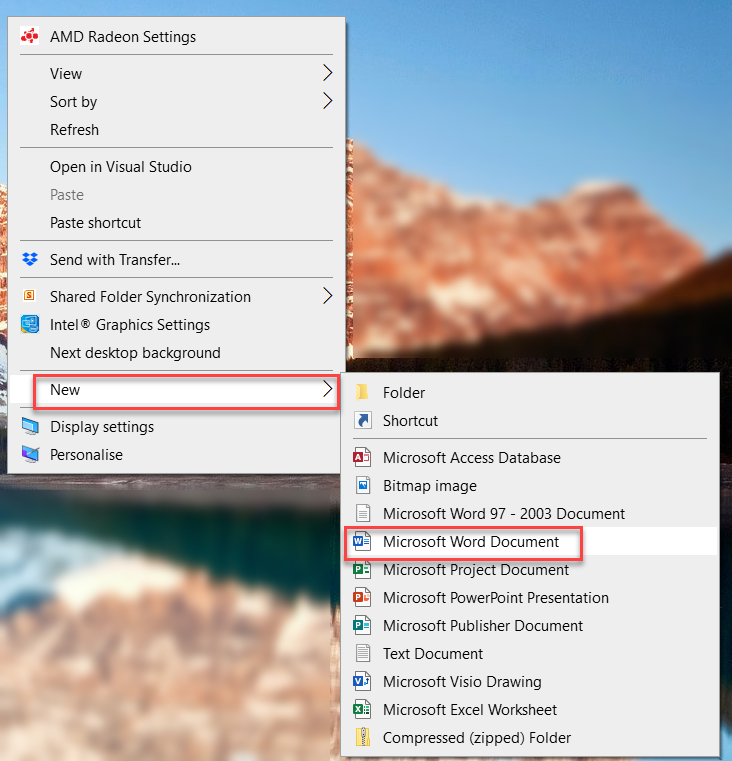Click the Bitmap image icon
The width and height of the screenshot is (732, 761).
pos(363,485)
